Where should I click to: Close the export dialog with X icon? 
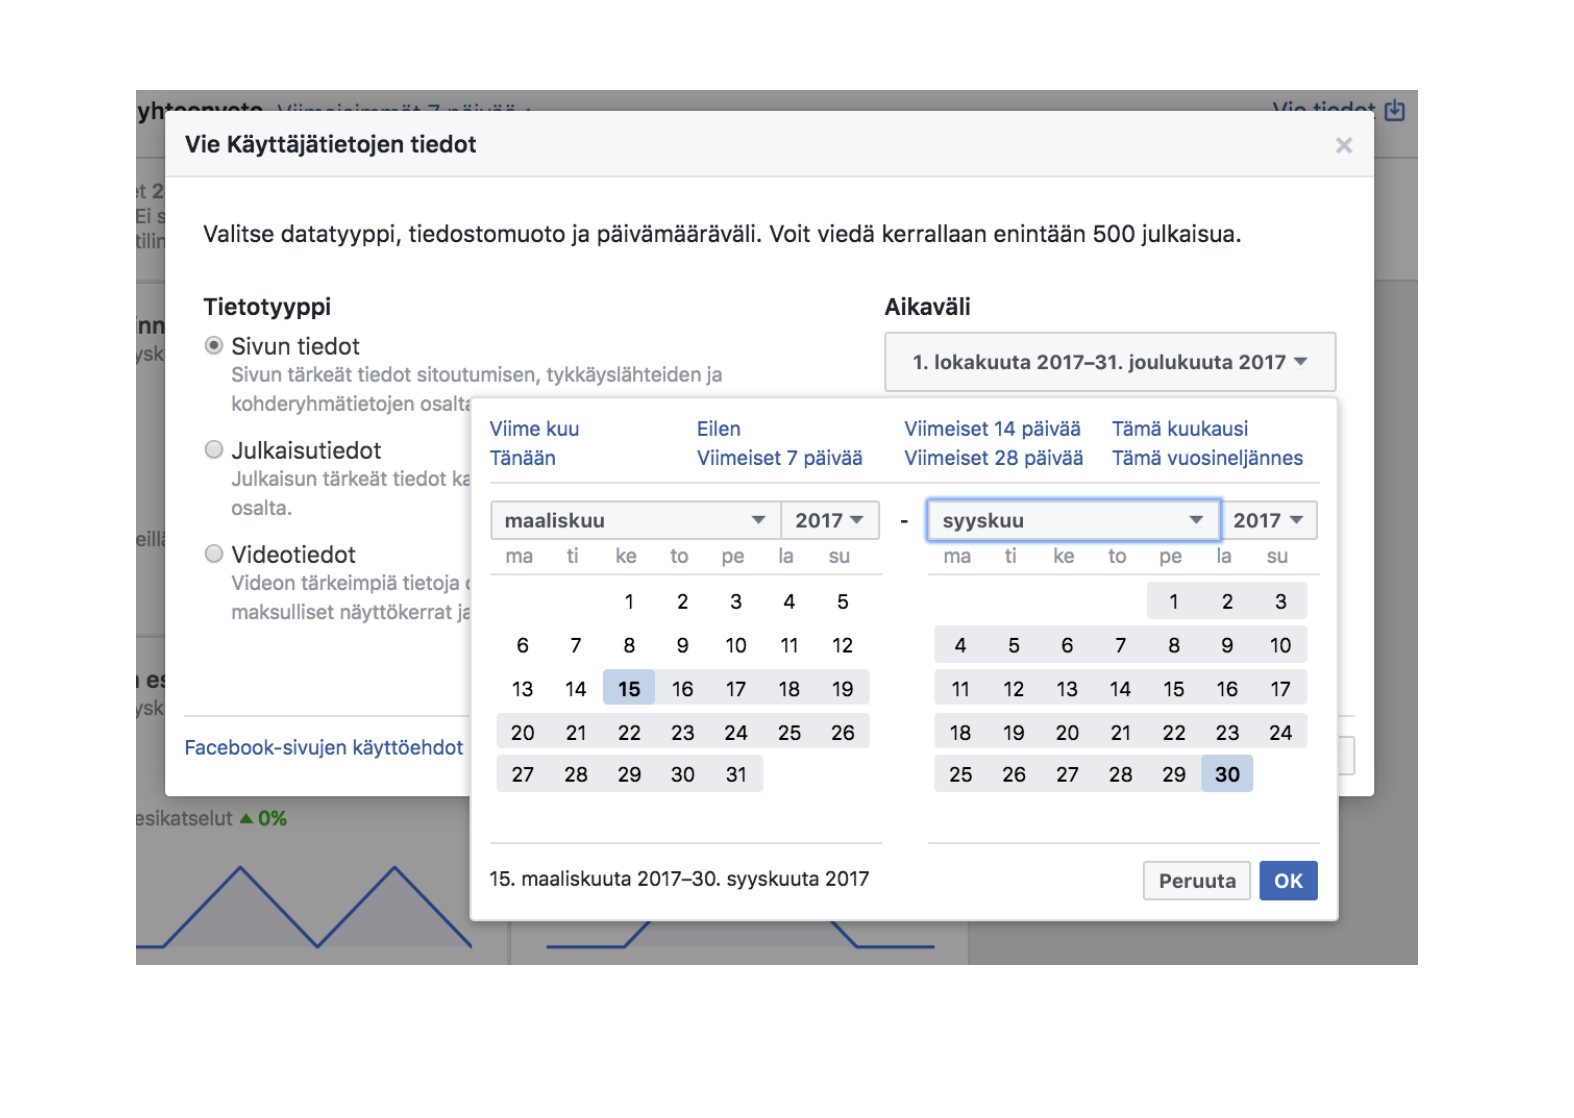pyautogui.click(x=1343, y=146)
